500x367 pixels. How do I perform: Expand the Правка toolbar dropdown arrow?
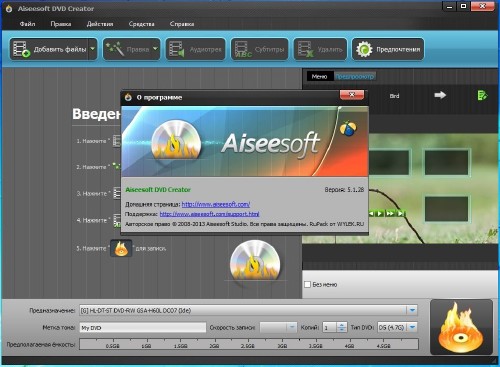[155, 49]
